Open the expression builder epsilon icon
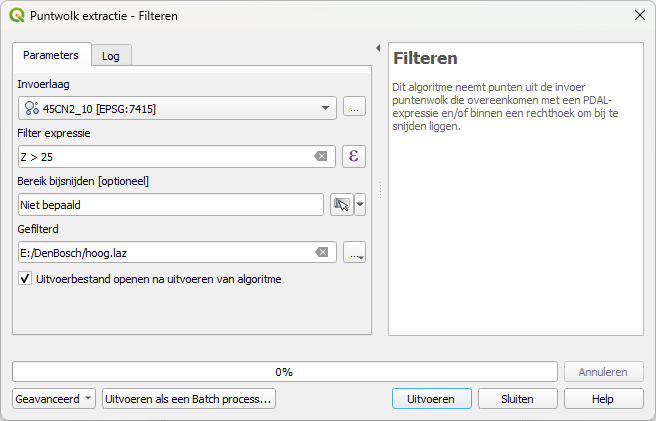The width and height of the screenshot is (656, 421). 354,156
